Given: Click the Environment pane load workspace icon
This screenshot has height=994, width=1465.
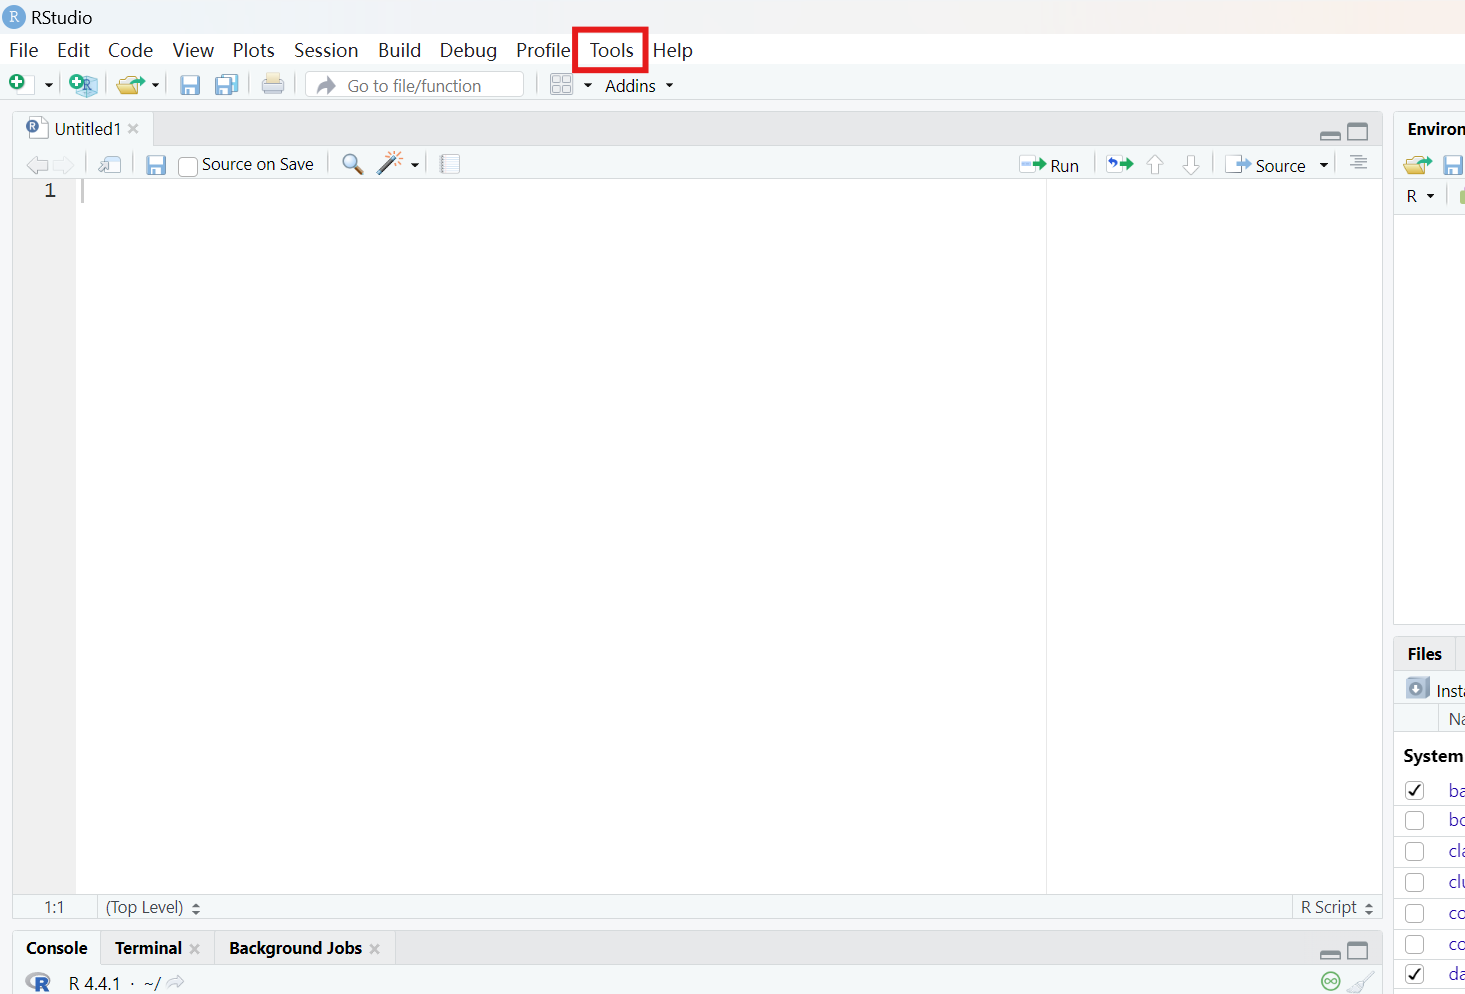Looking at the screenshot, I should click(x=1417, y=165).
